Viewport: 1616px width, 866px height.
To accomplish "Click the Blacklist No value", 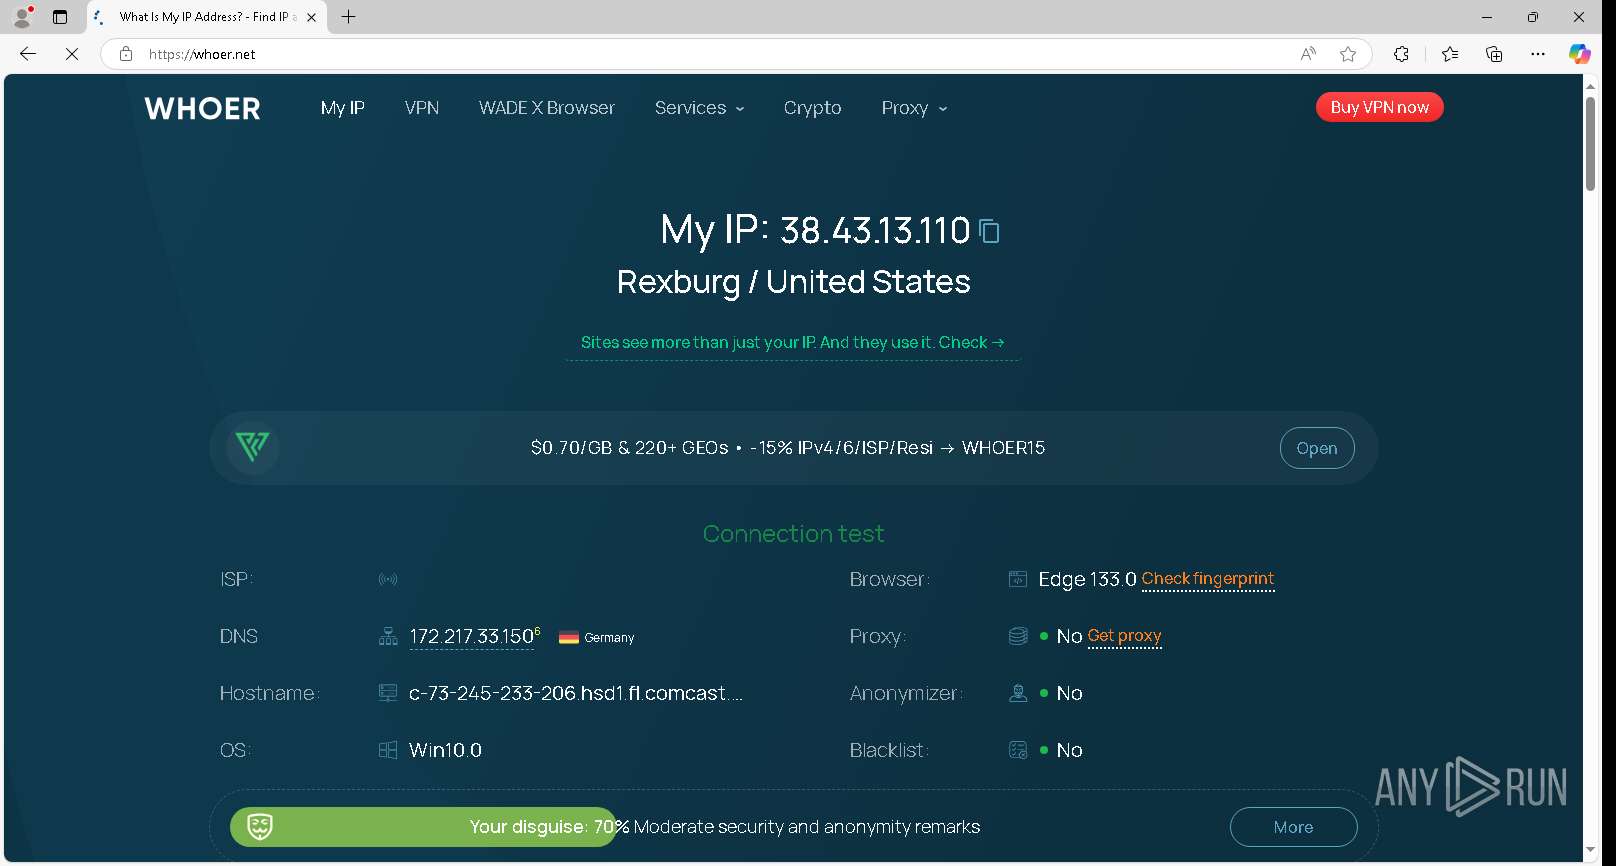I will [x=1069, y=750].
